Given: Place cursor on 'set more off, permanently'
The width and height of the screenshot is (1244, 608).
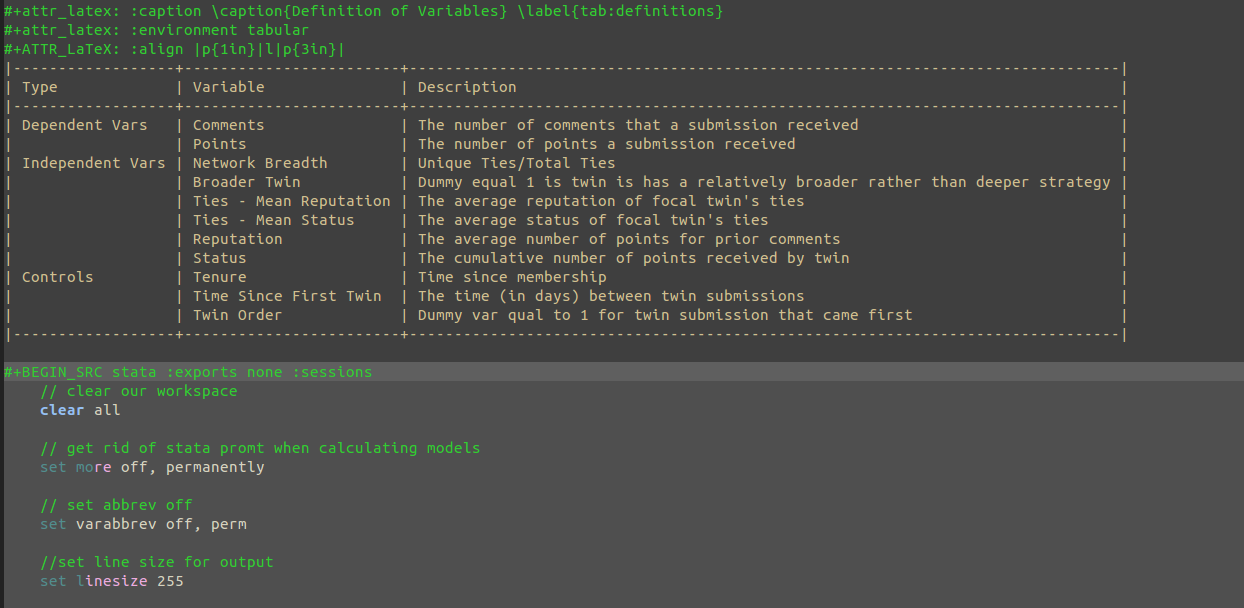Looking at the screenshot, I should (152, 467).
